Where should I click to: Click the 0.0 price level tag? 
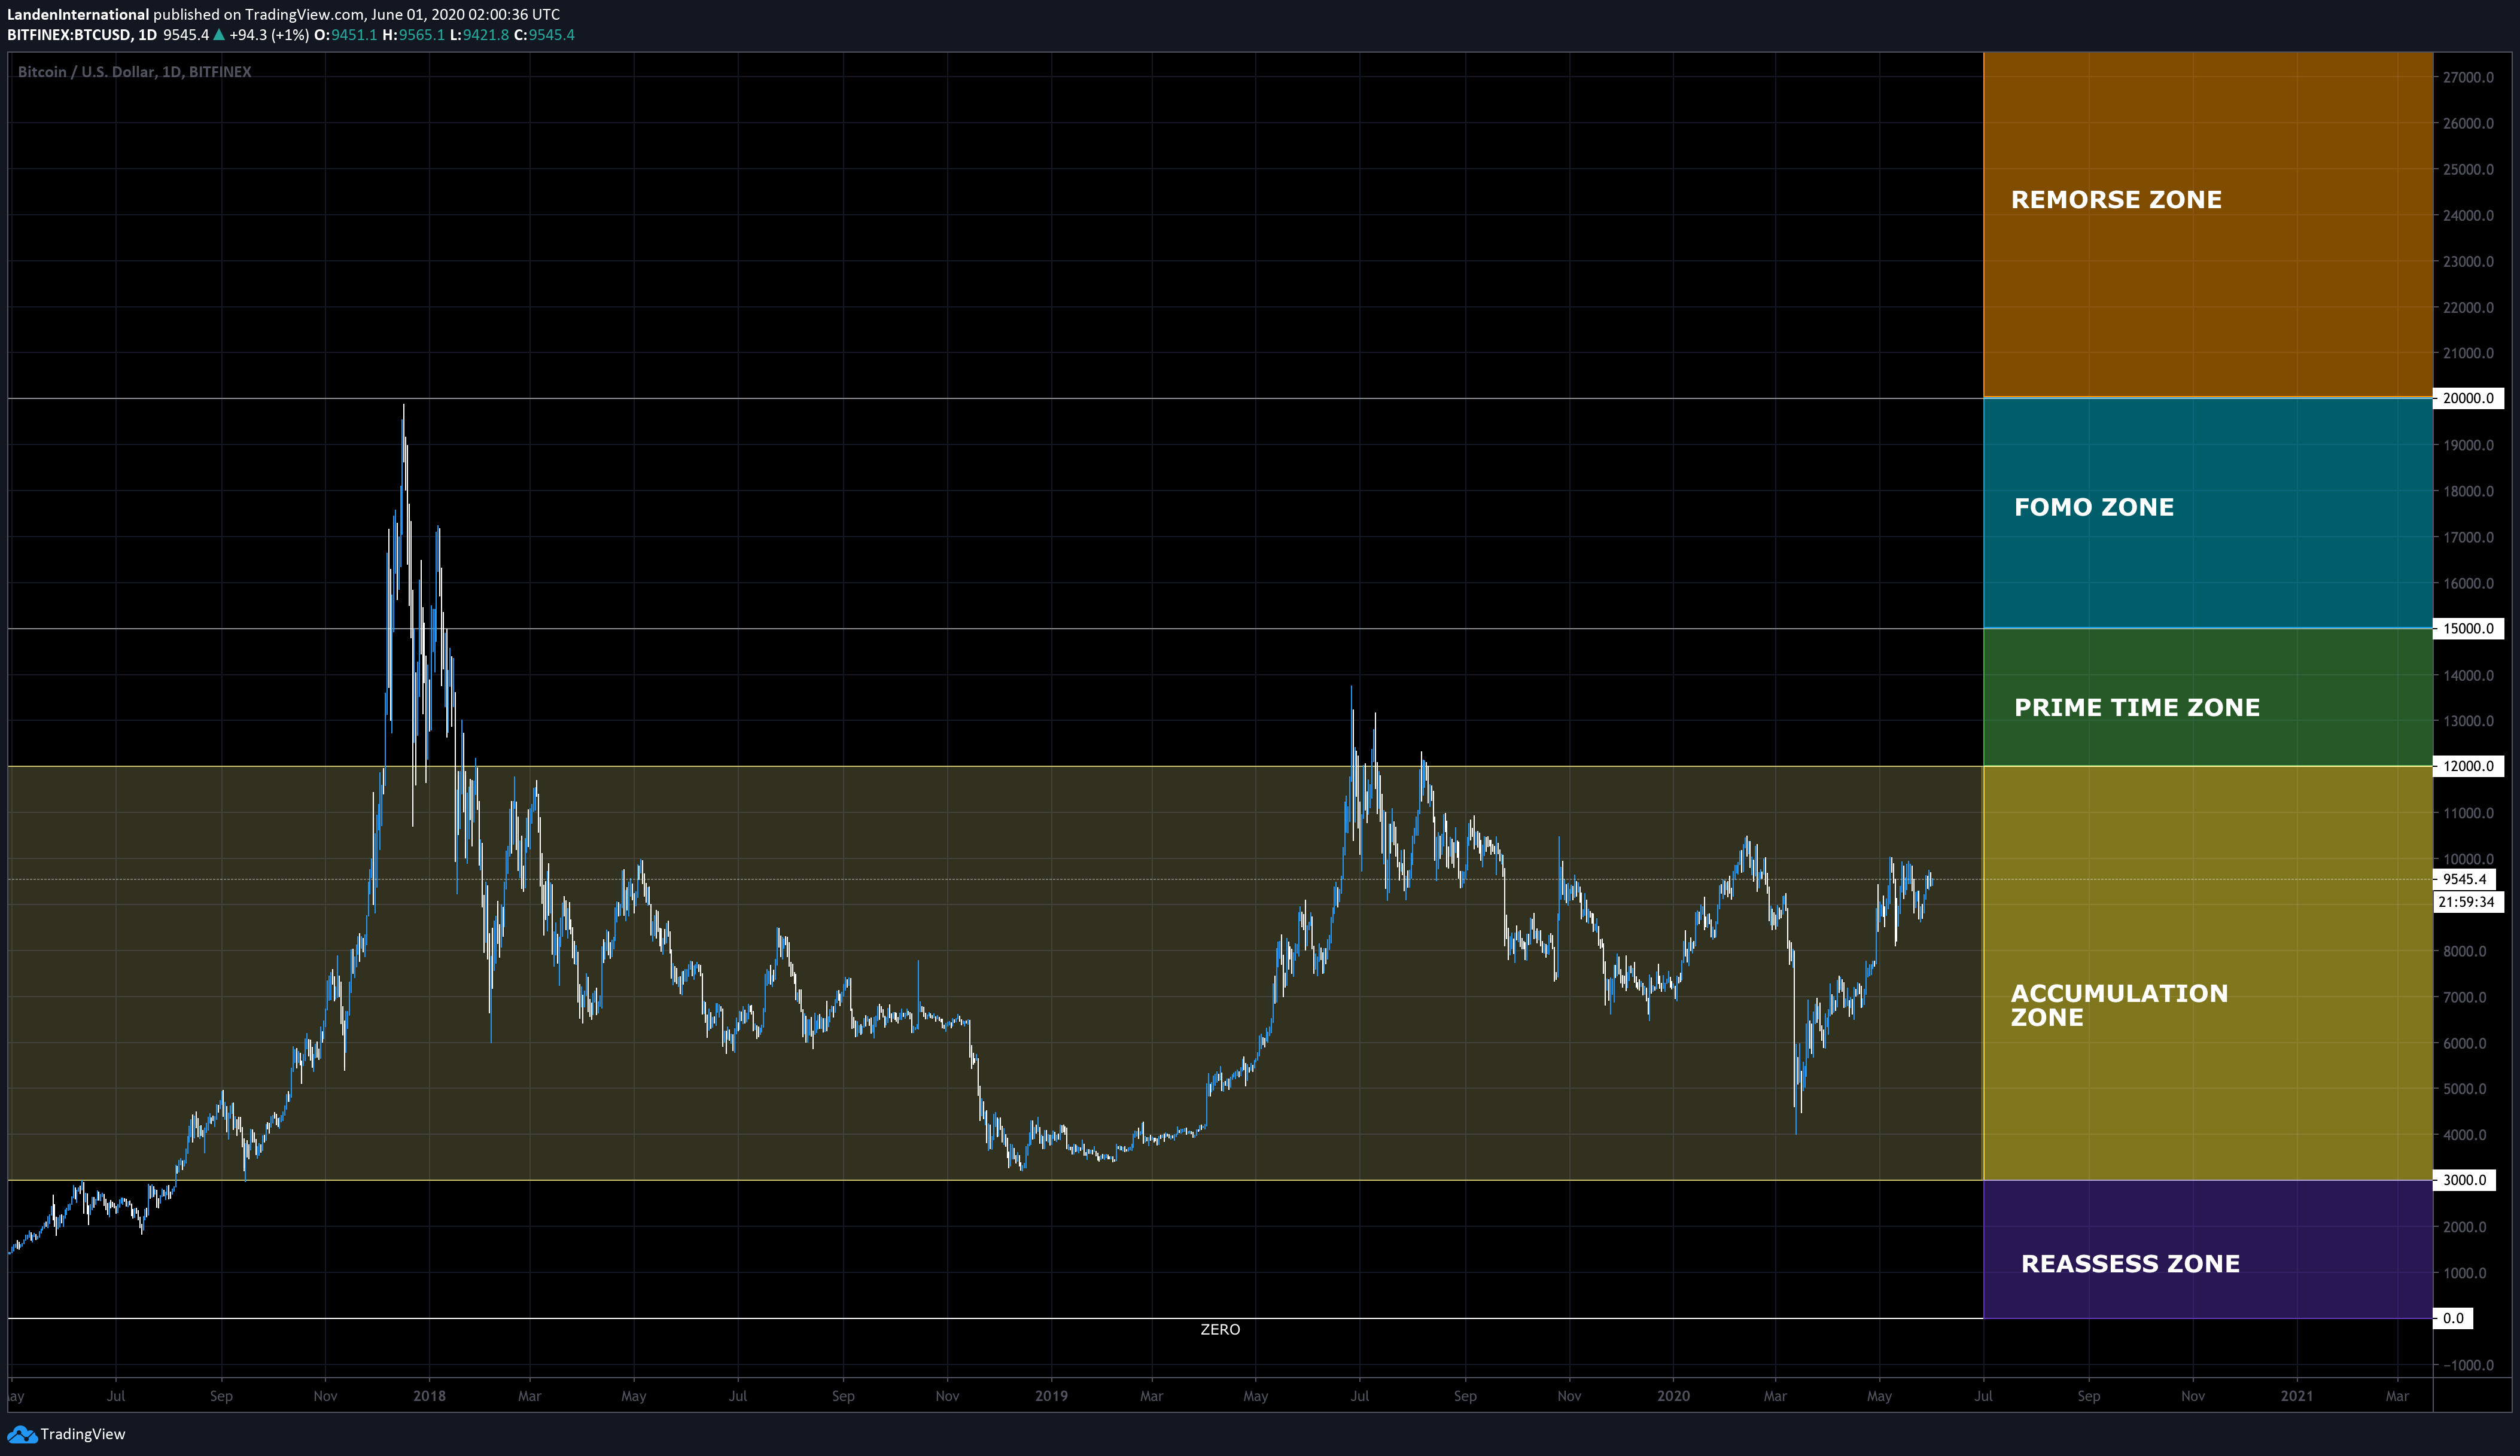[x=2453, y=1318]
